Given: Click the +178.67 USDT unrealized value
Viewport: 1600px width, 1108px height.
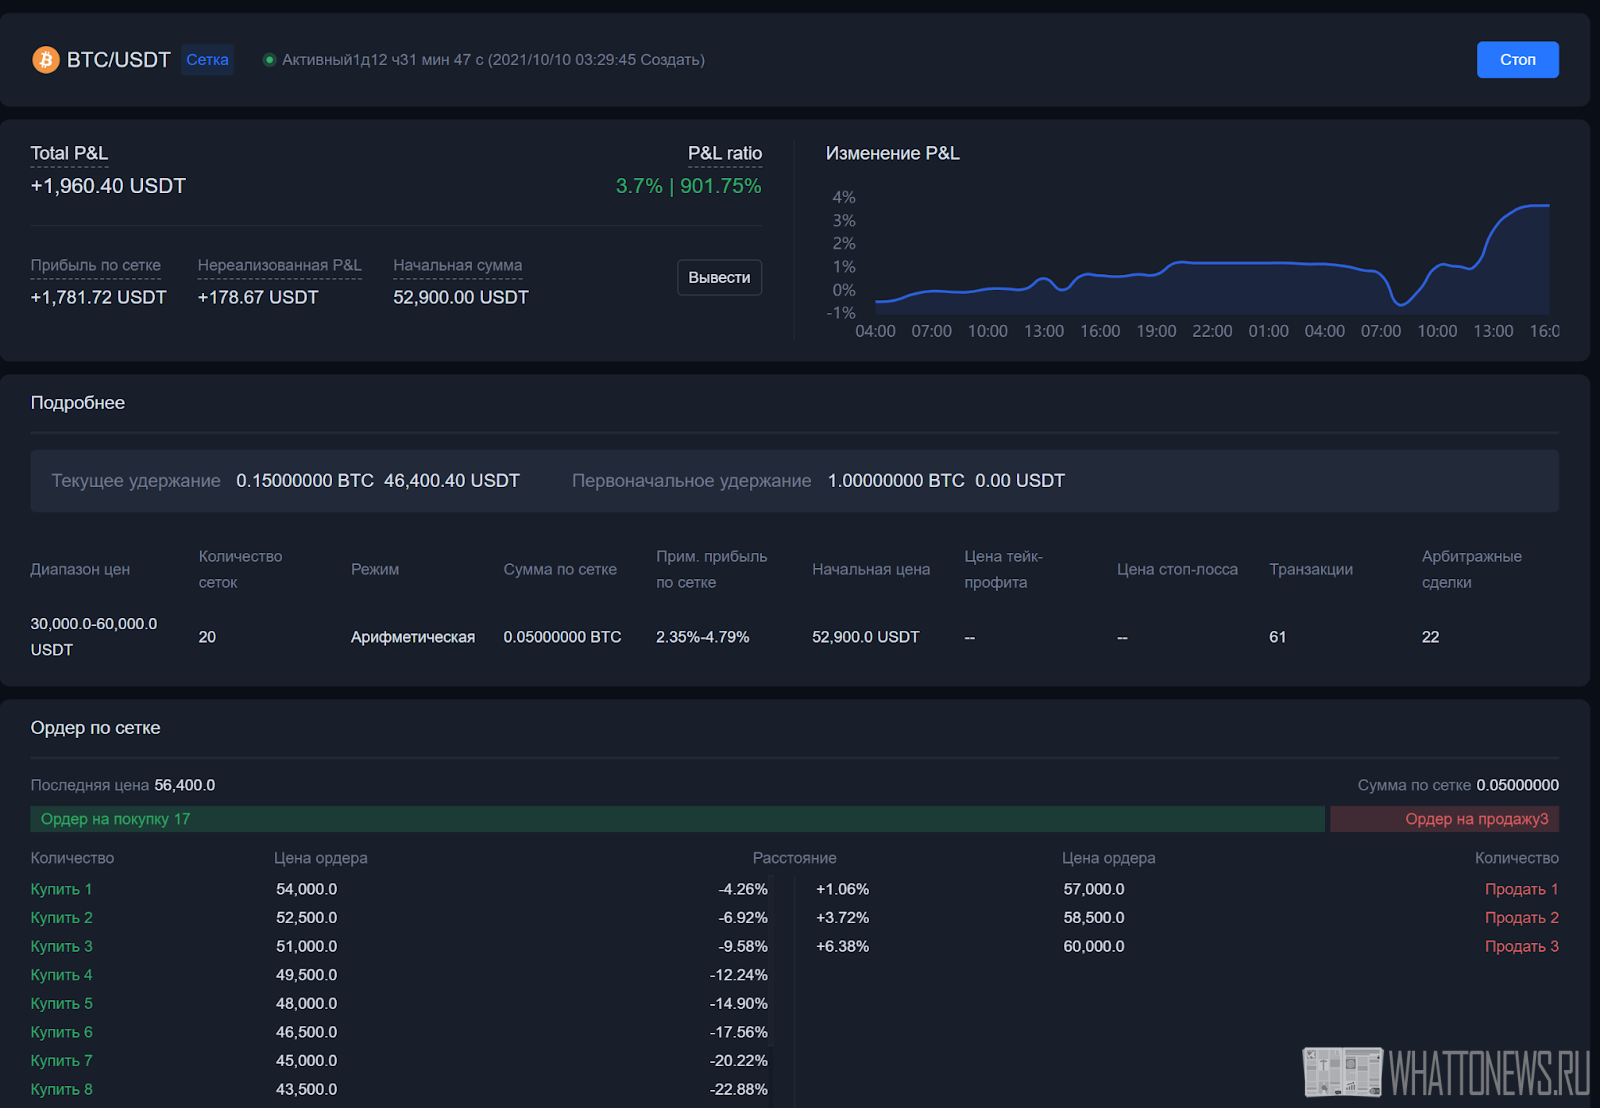Looking at the screenshot, I should point(258,297).
